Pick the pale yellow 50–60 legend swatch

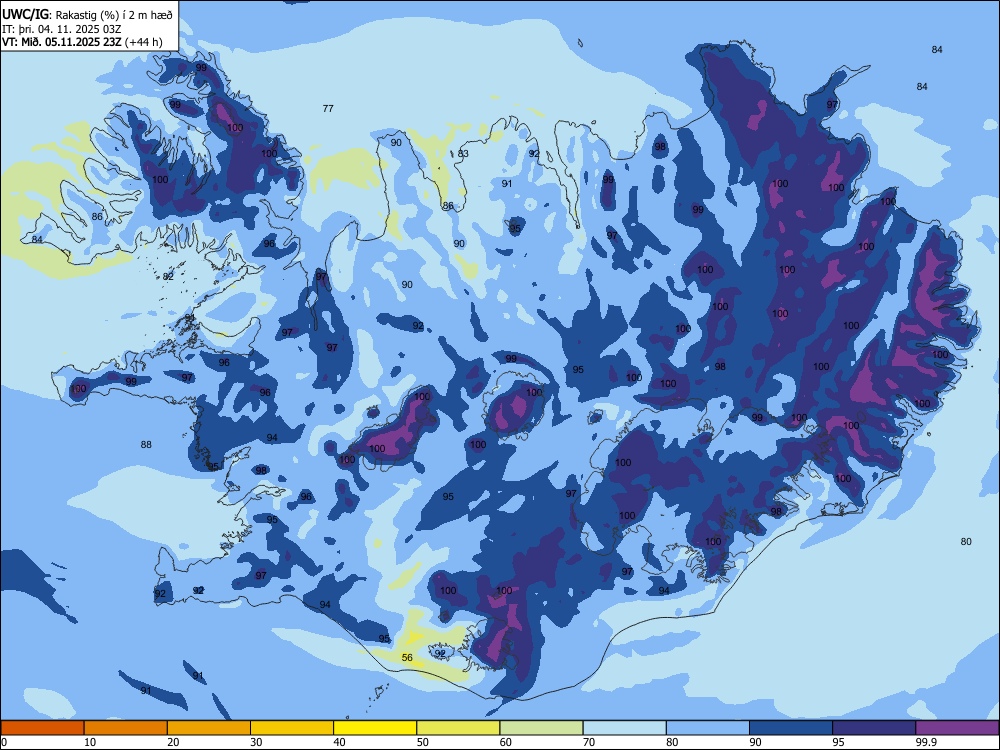point(458,728)
